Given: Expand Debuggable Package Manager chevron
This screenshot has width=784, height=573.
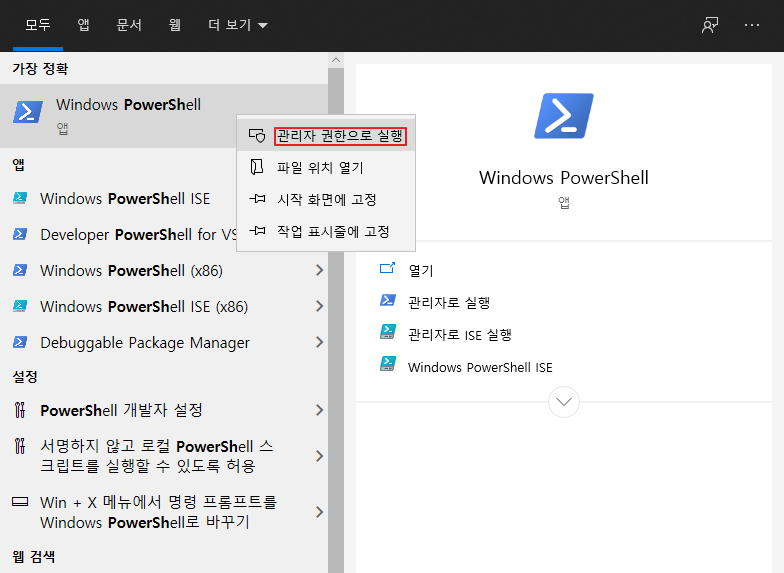Looking at the screenshot, I should pos(320,342).
